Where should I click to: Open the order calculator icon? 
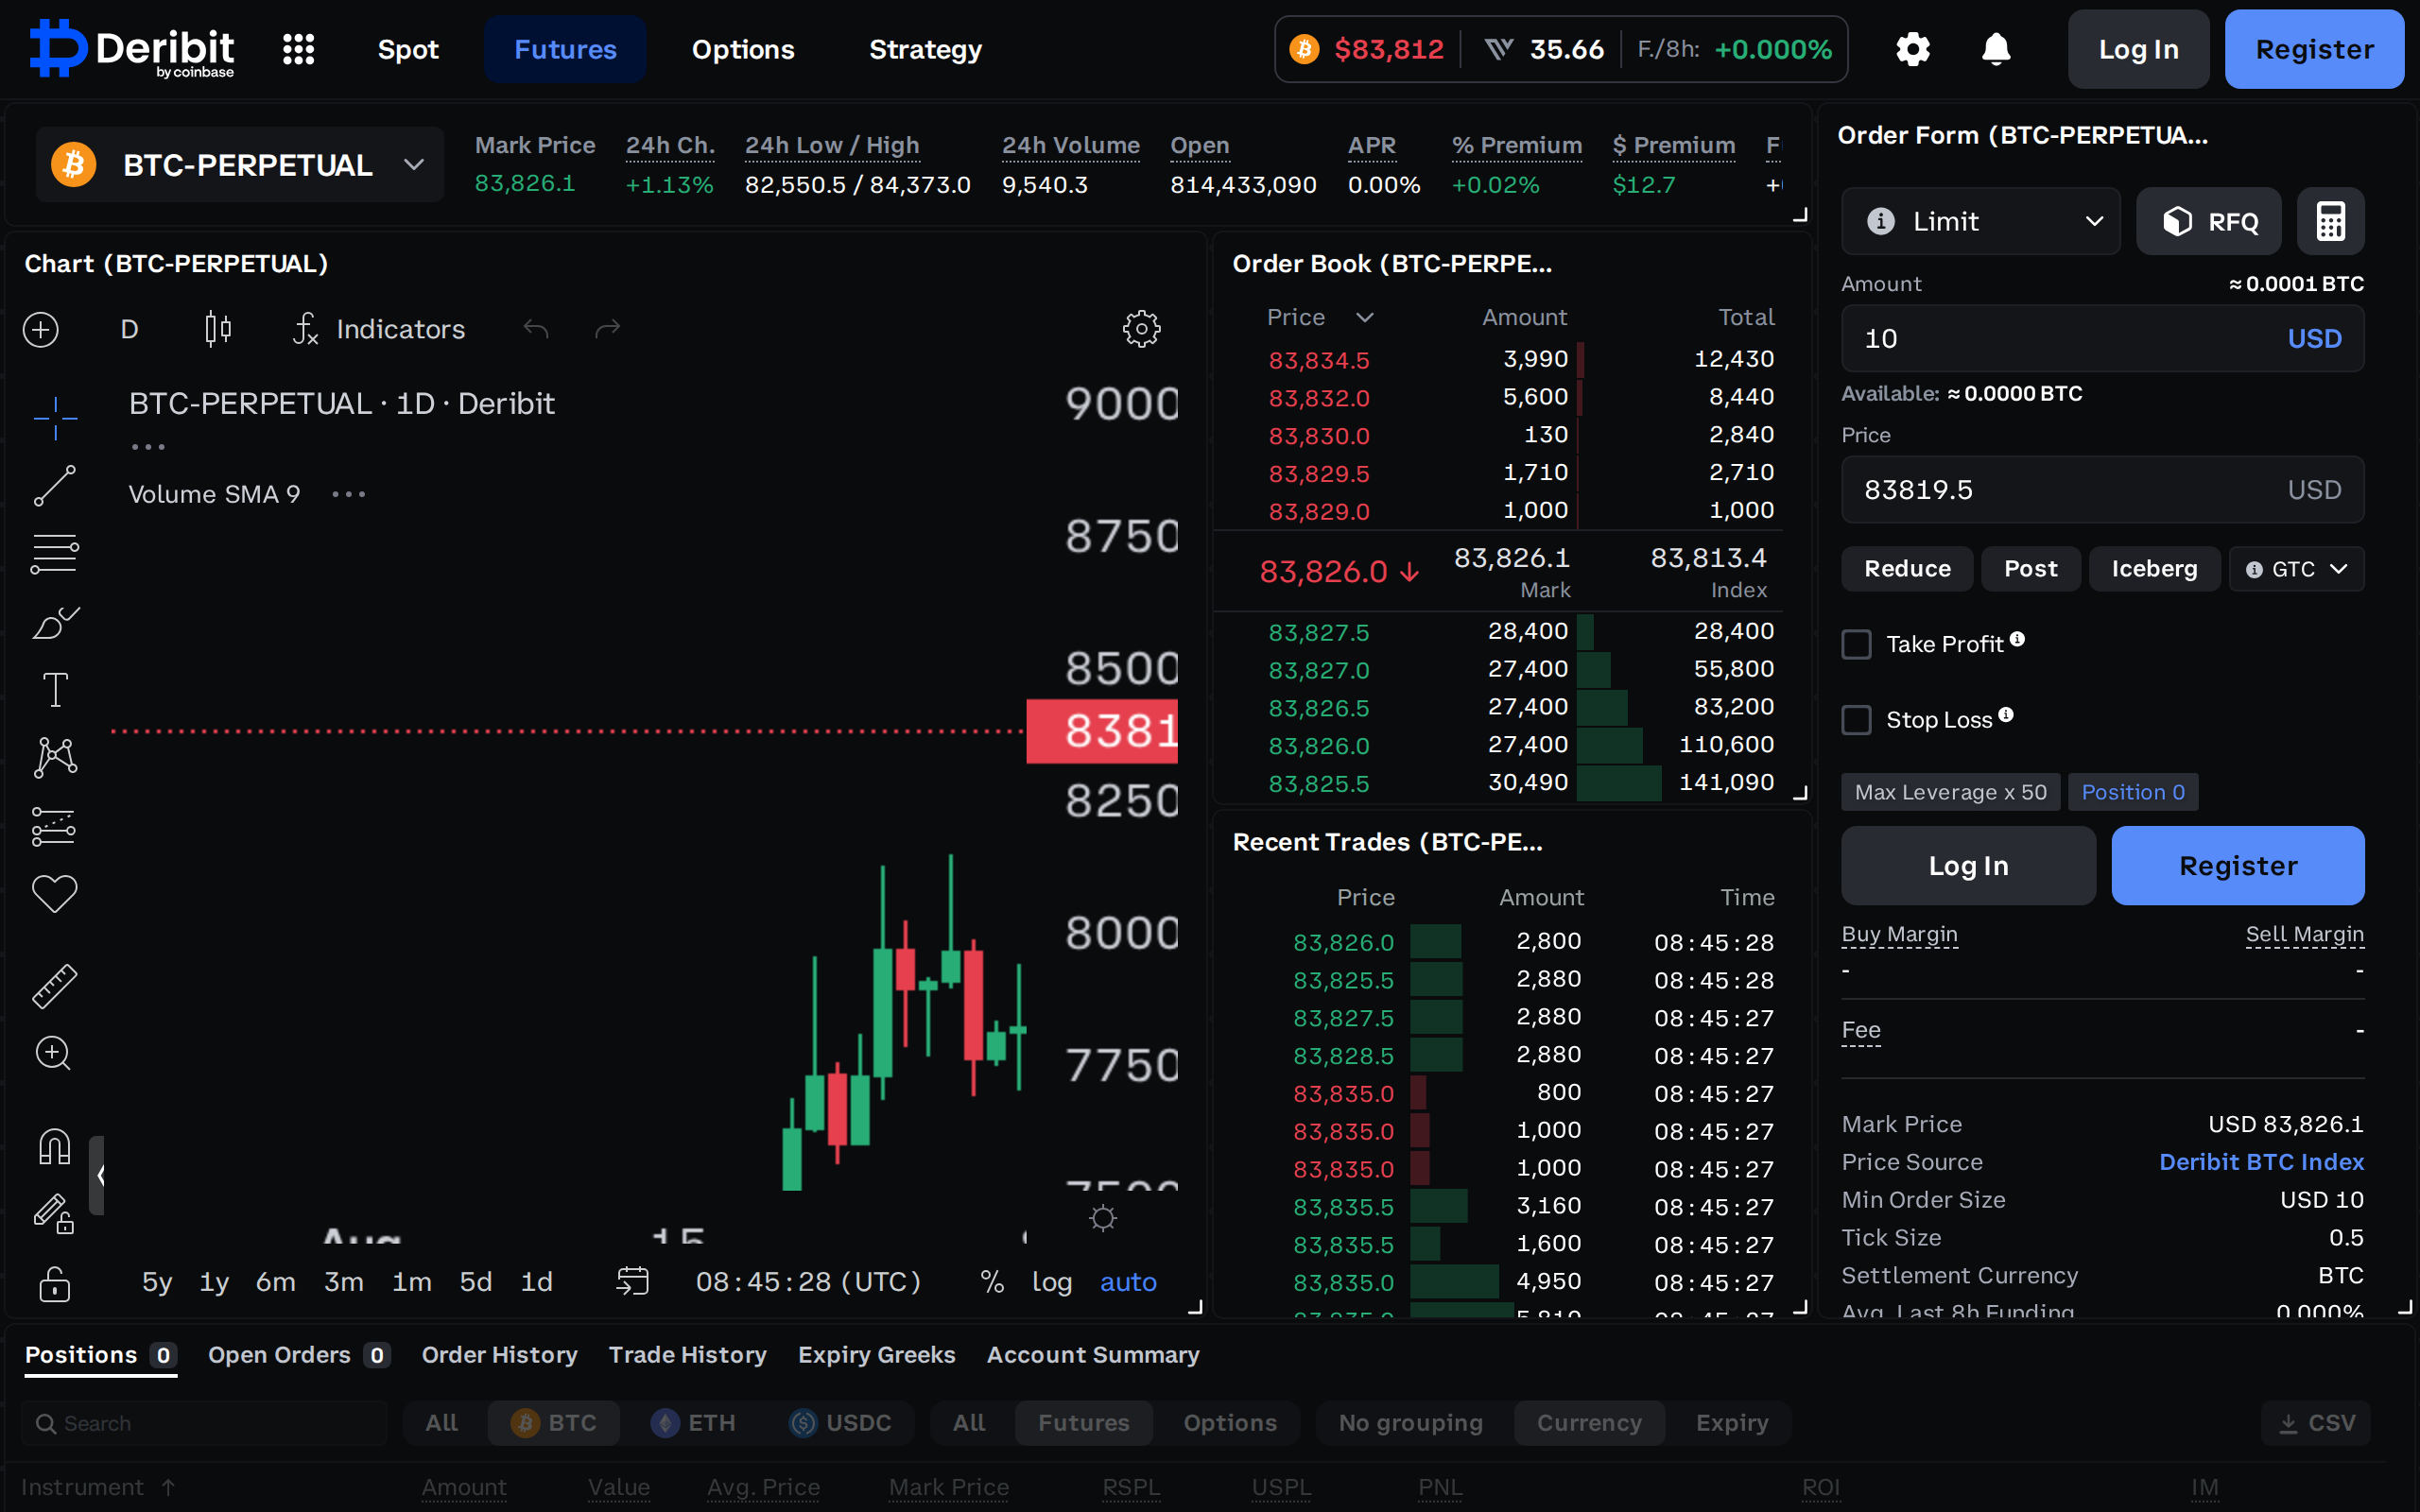(2330, 221)
